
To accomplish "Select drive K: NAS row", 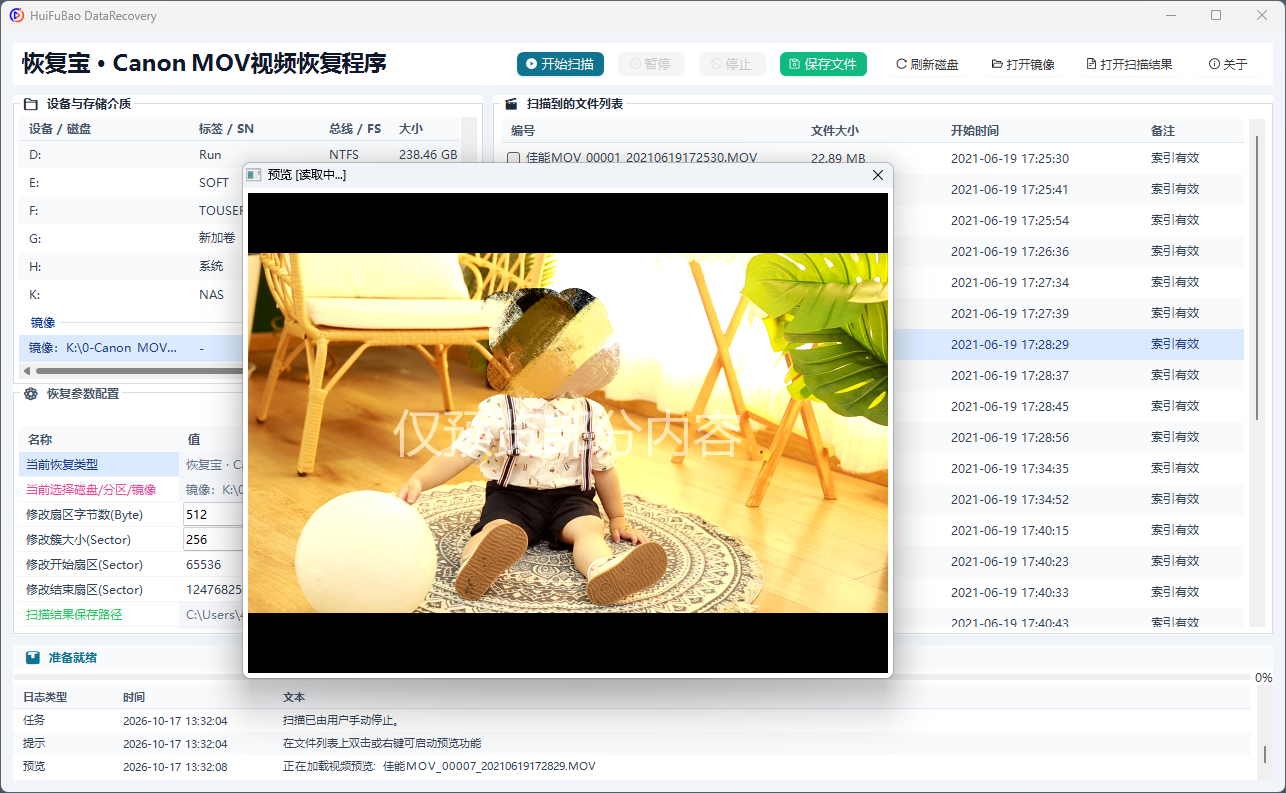I will pos(131,295).
